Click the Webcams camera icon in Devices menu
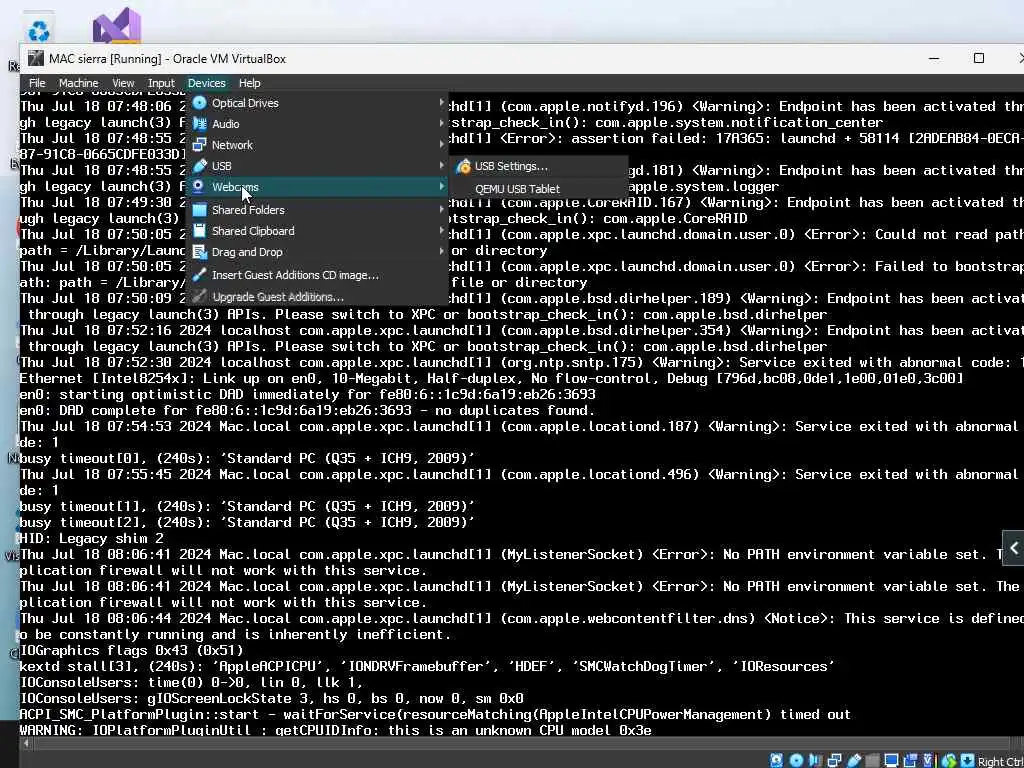This screenshot has height=768, width=1024. coord(199,187)
